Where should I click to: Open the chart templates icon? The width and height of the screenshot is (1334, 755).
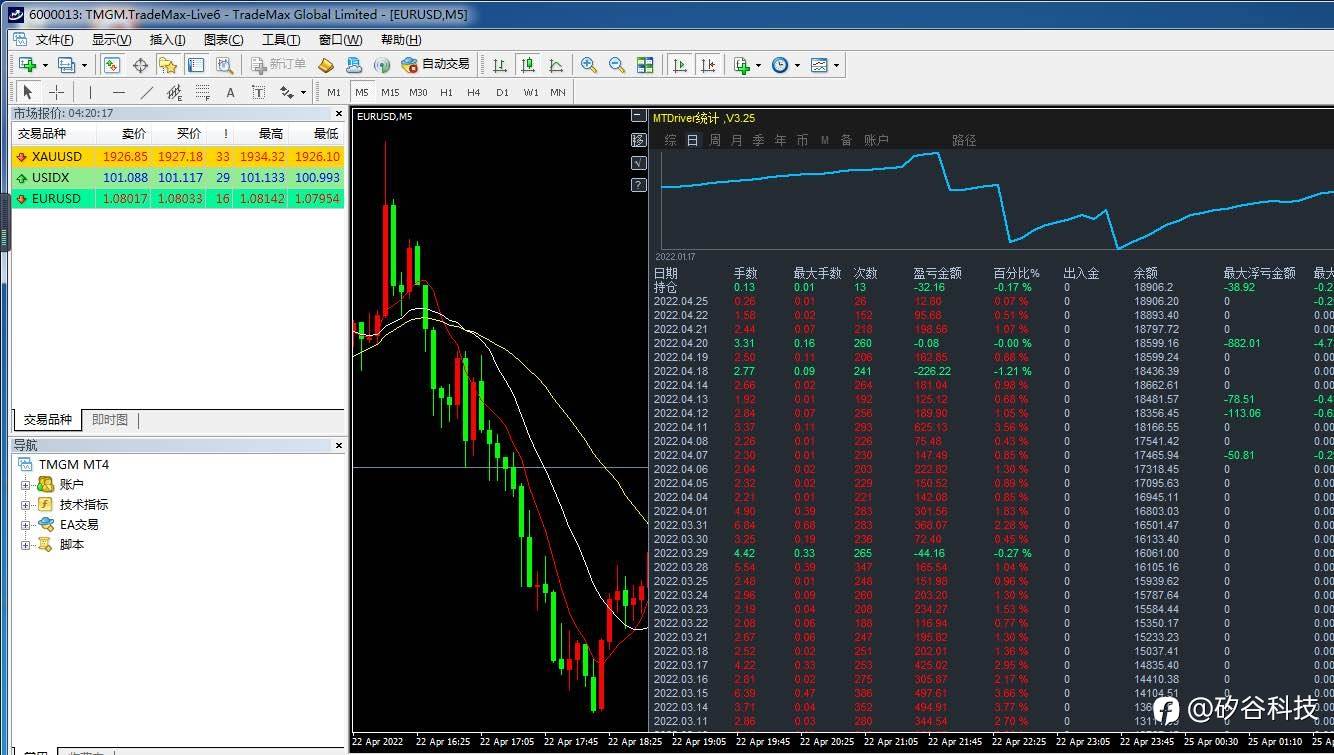[x=819, y=65]
